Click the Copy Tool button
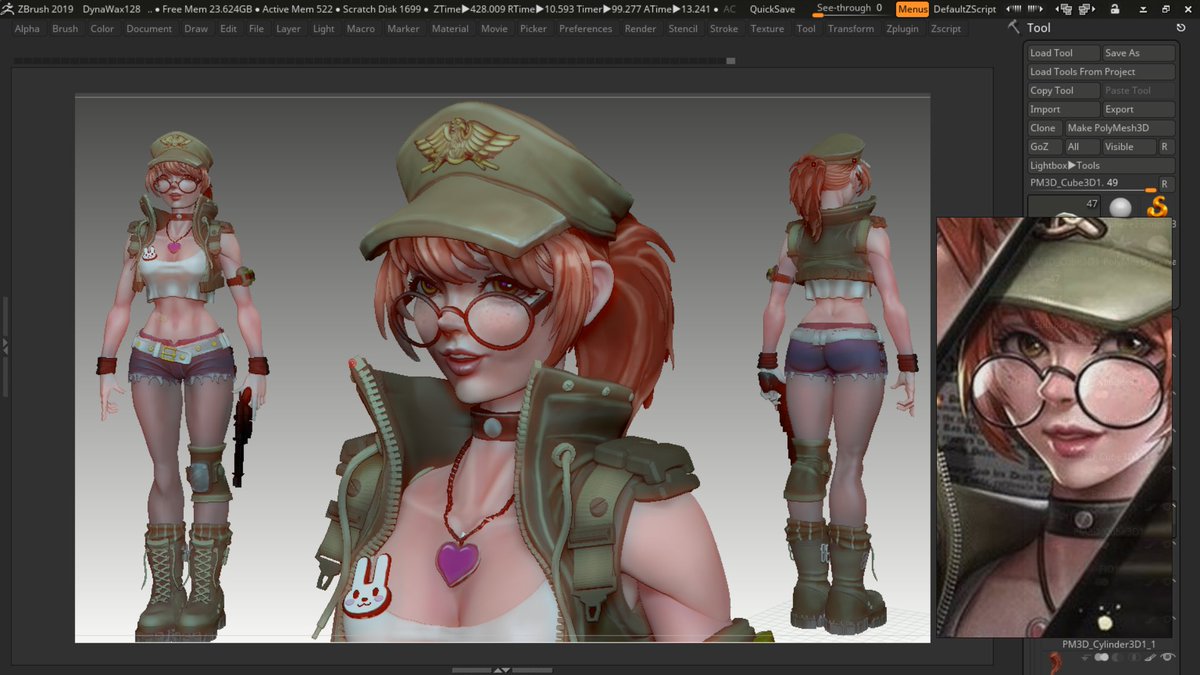The height and width of the screenshot is (675, 1200). point(1062,91)
